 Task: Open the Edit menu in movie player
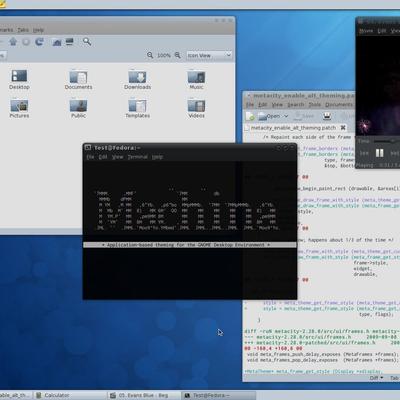[x=382, y=31]
